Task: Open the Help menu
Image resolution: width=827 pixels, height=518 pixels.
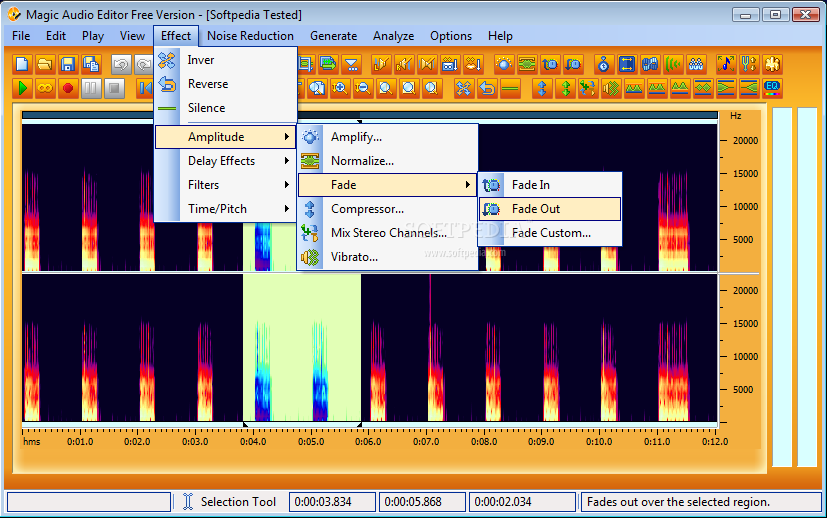Action: (500, 36)
